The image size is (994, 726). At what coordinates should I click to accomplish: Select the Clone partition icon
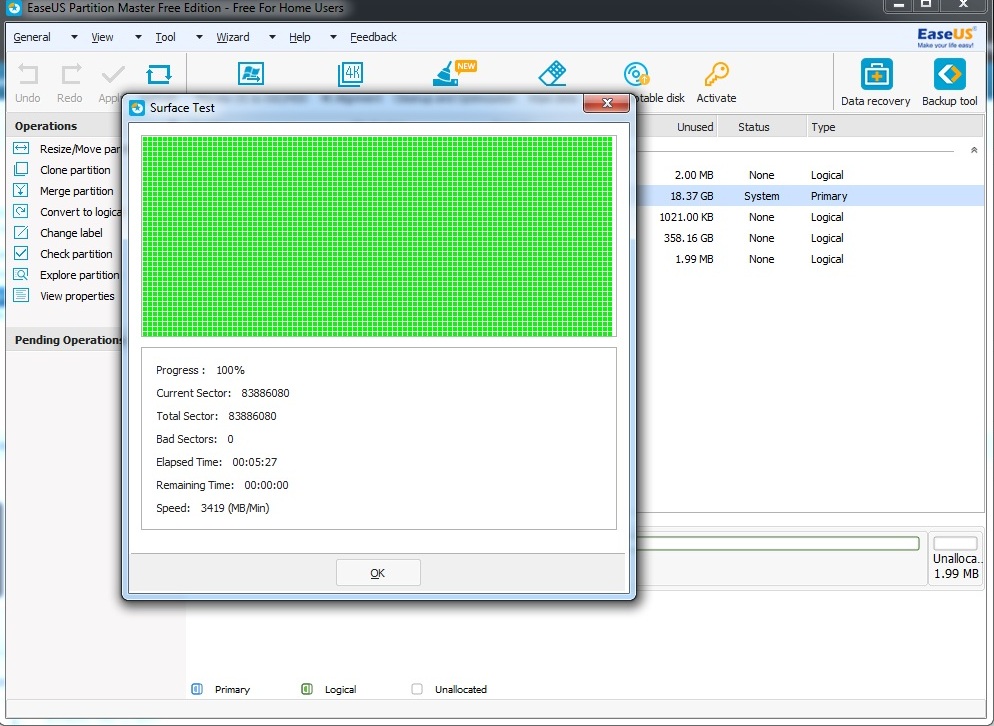point(21,170)
